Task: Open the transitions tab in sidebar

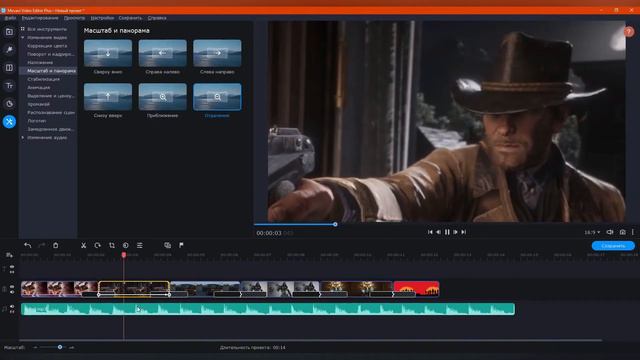Action: pyautogui.click(x=9, y=68)
